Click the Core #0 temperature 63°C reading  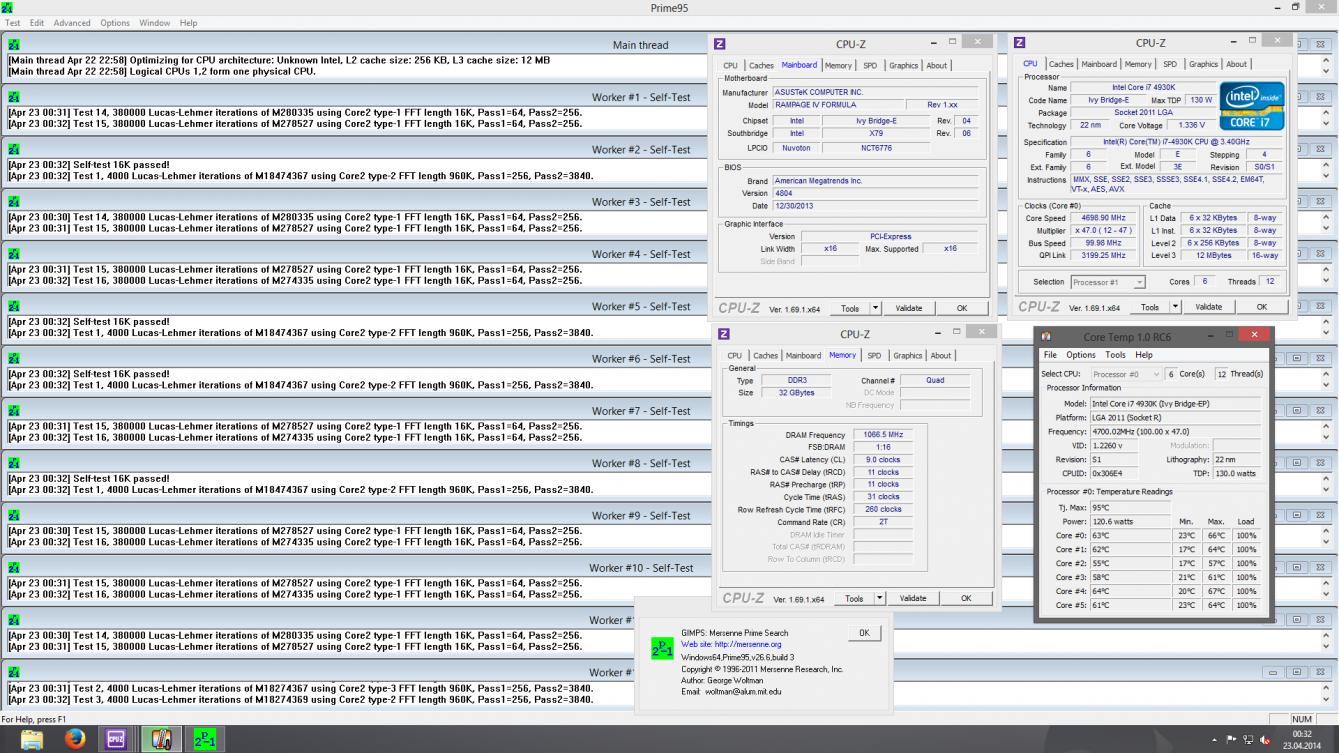[x=1131, y=536]
